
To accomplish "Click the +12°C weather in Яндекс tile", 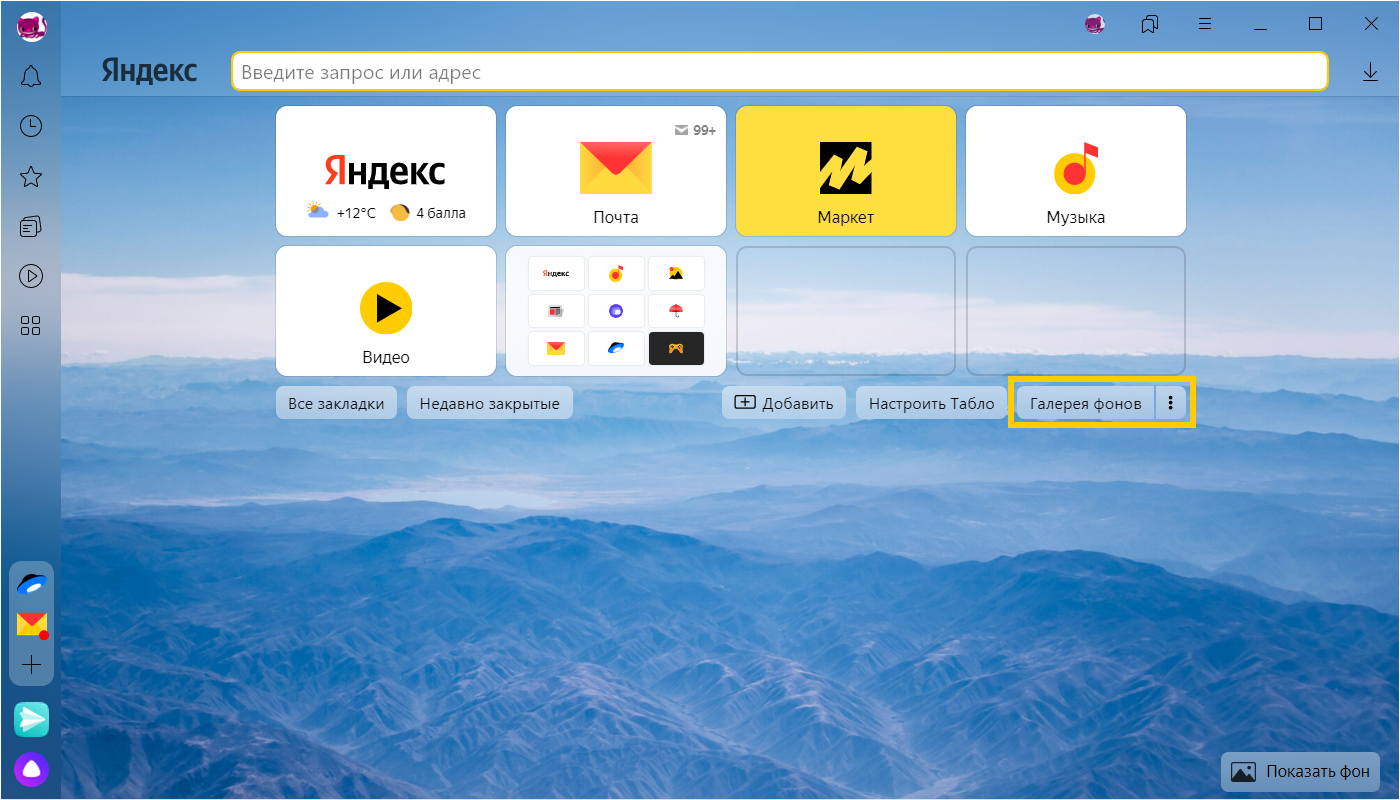I will [342, 213].
